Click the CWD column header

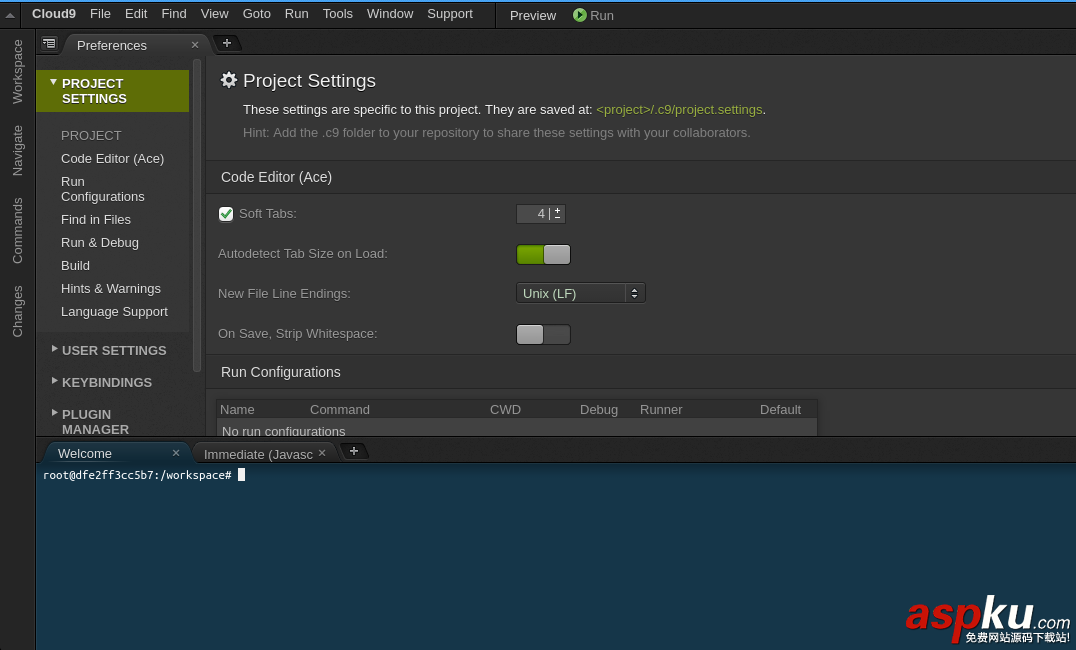505,409
